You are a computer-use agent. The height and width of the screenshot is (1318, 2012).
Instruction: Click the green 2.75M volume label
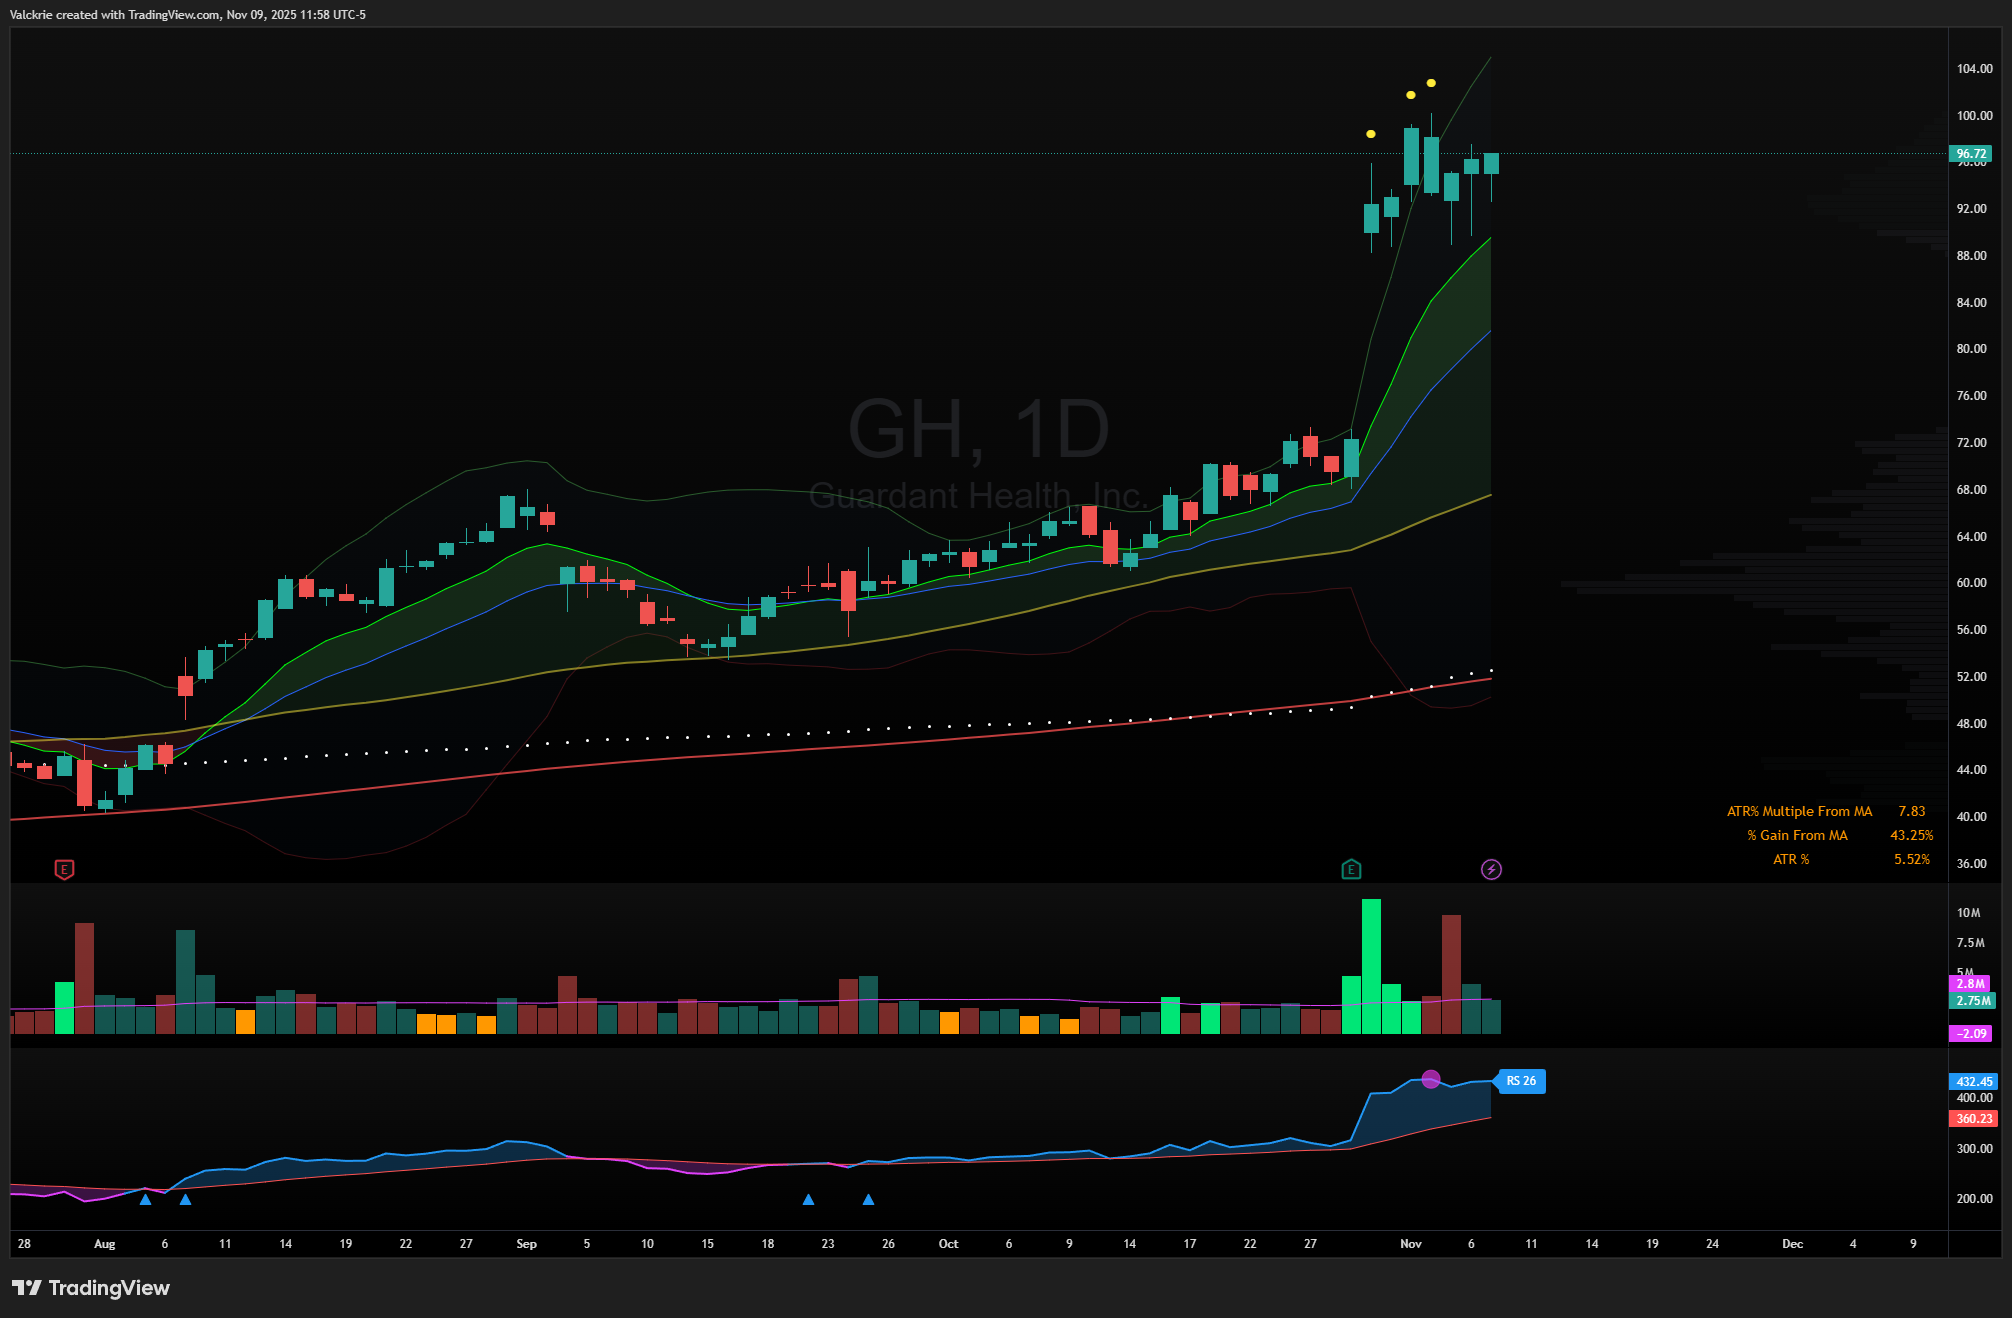(x=1972, y=1001)
